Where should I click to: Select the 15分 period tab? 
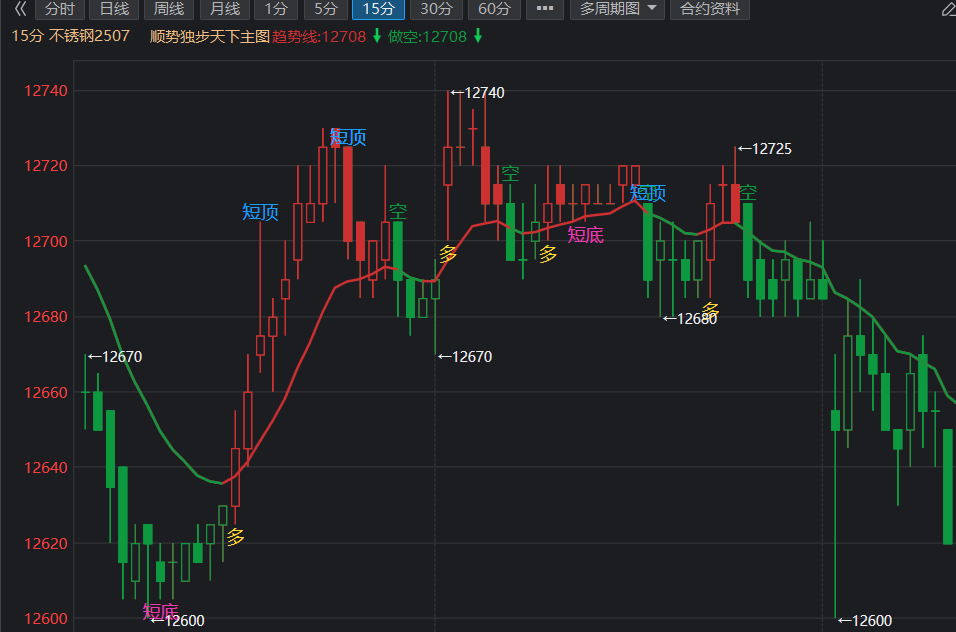(378, 9)
